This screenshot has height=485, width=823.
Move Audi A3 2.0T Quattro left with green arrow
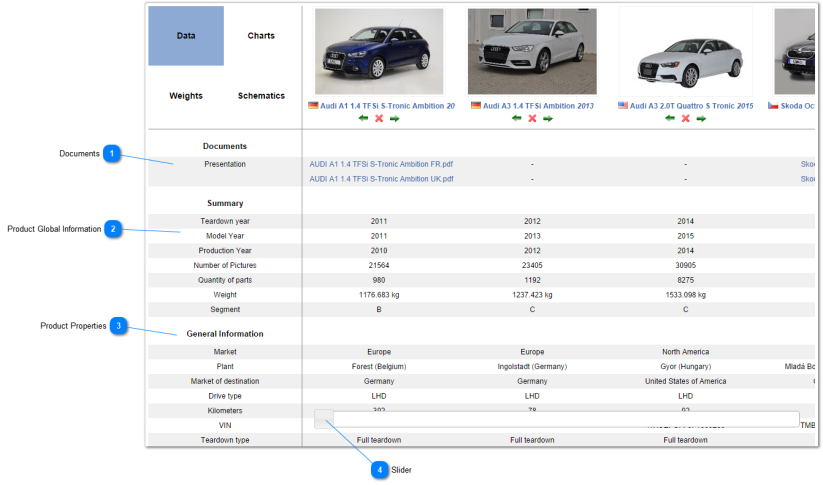coord(670,118)
